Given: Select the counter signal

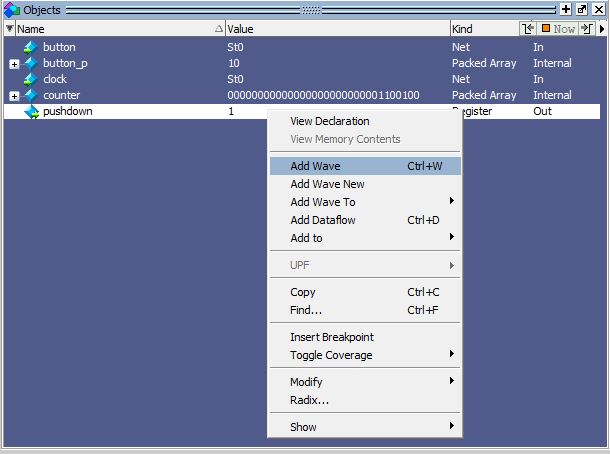Looking at the screenshot, I should click(61, 95).
